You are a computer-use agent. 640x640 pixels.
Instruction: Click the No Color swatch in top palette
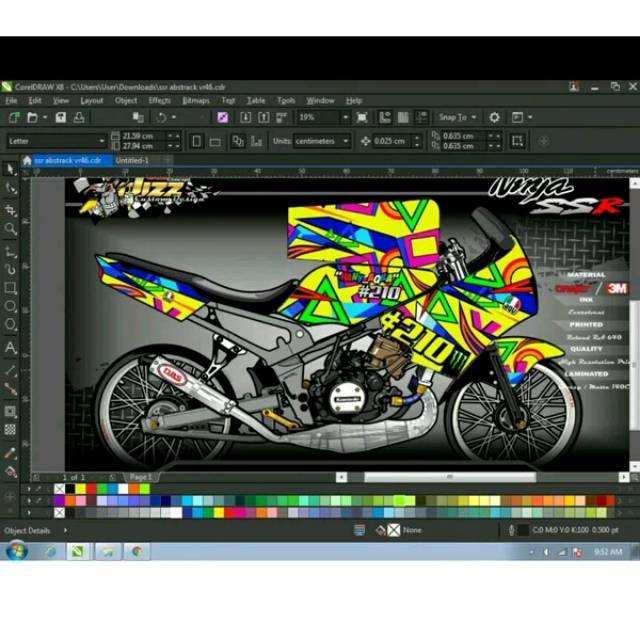[x=60, y=489]
